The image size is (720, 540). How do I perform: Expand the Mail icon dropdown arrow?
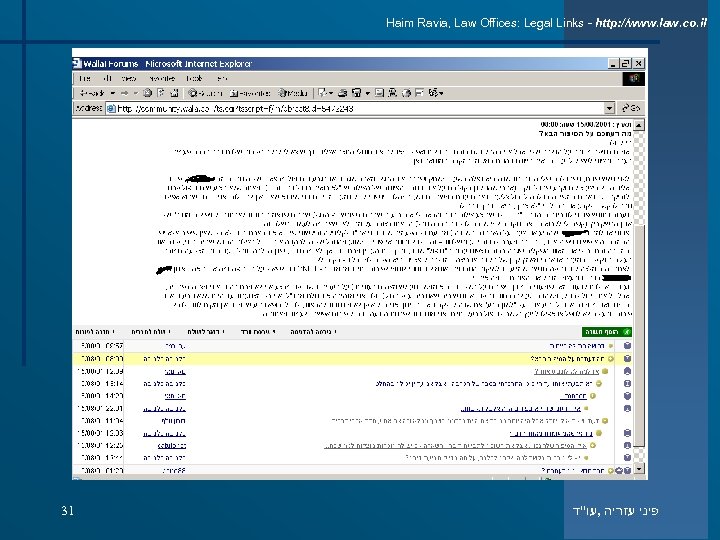[331, 93]
